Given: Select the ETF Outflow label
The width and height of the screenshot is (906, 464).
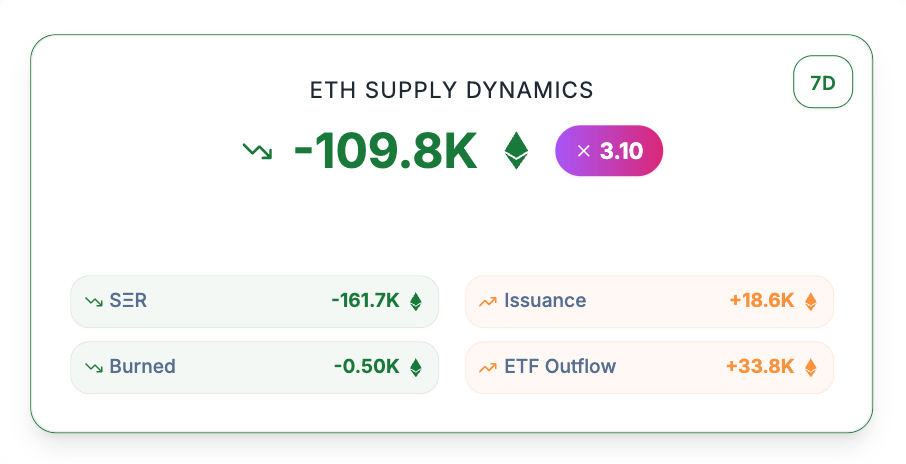Looking at the screenshot, I should [x=560, y=367].
